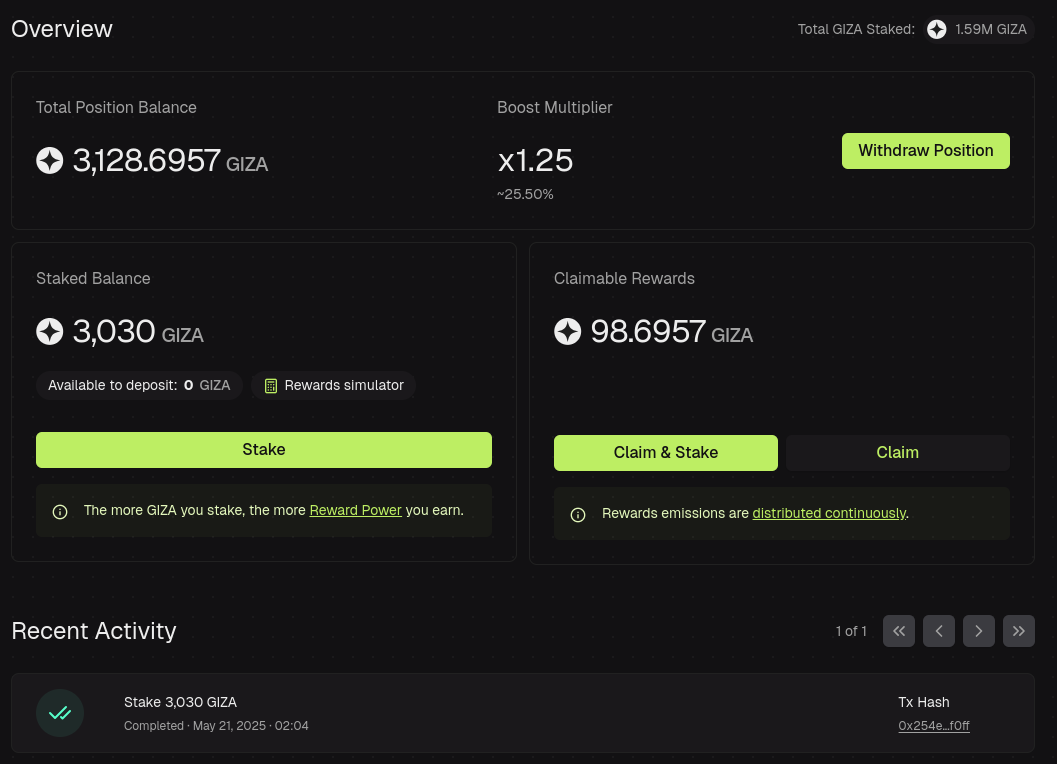Click the GIZA icon beside Staked Balance 3,030

click(49, 331)
